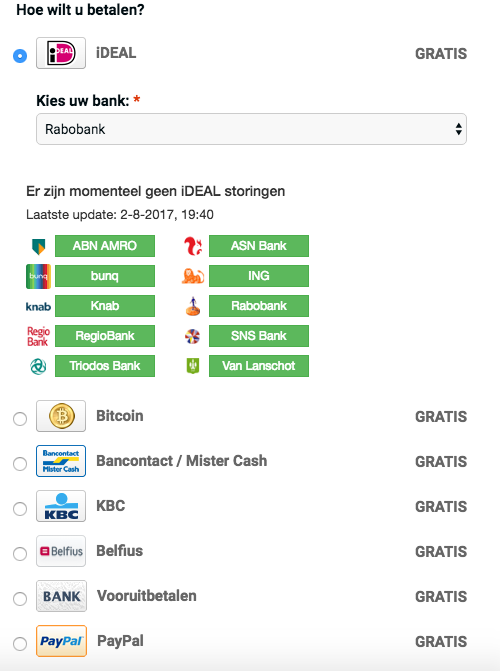Click the iDEAL payment logo icon
Image resolution: width=500 pixels, height=671 pixels.
coord(61,53)
